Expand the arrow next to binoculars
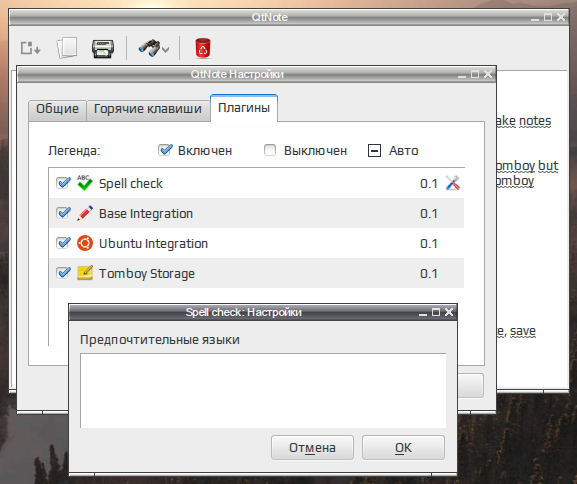Viewport: 577px width, 484px height. coord(166,49)
